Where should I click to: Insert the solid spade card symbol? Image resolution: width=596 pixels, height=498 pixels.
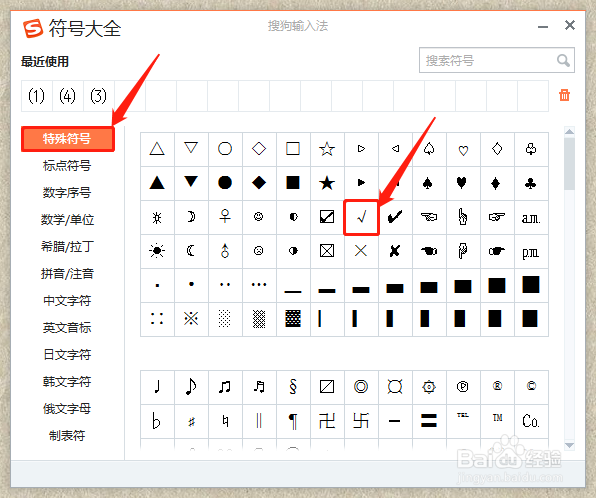tap(429, 183)
